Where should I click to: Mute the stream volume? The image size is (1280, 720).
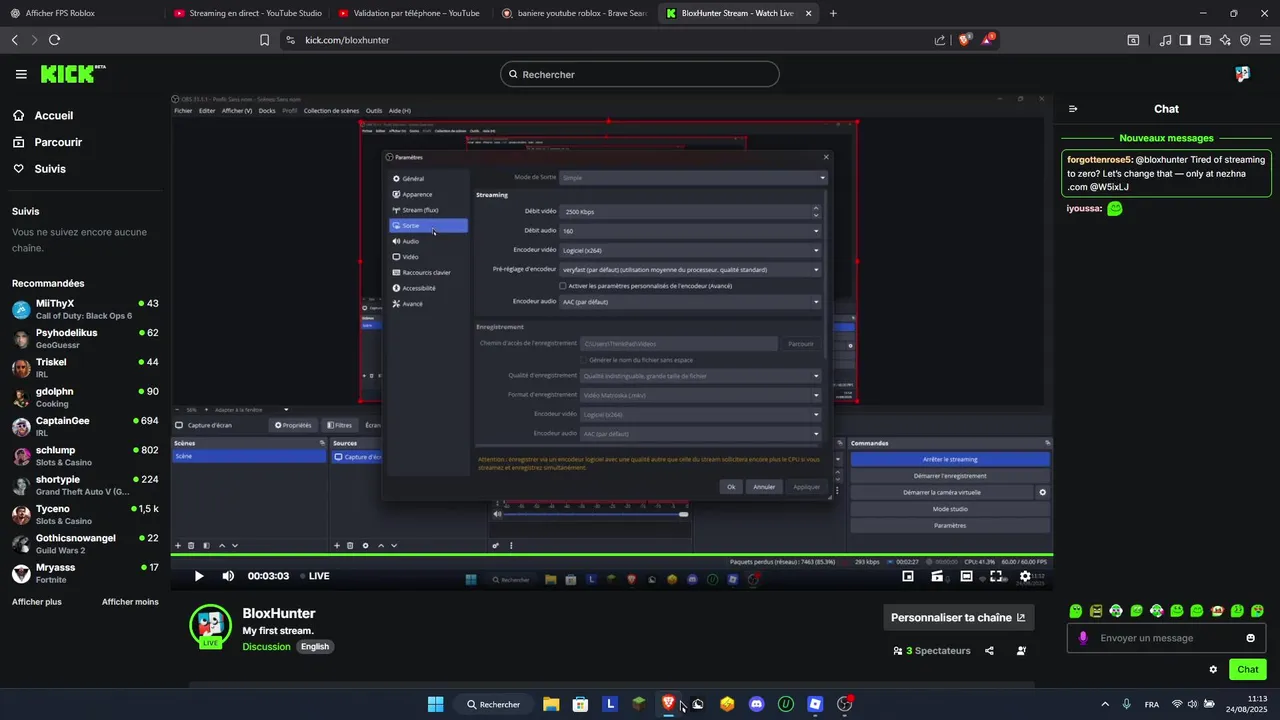pyautogui.click(x=228, y=576)
